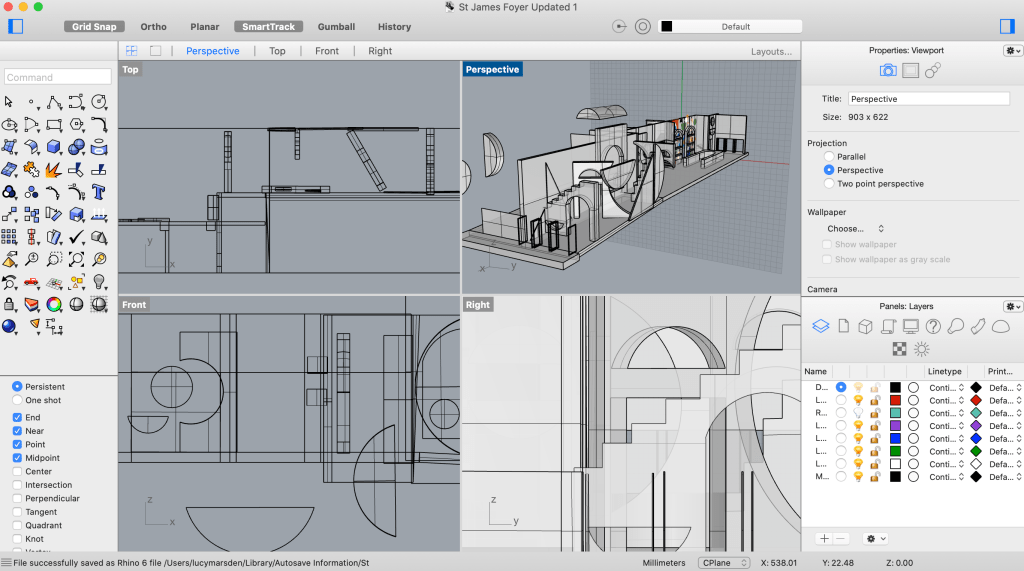Open the Wallpaper Choose dropdown

855,229
